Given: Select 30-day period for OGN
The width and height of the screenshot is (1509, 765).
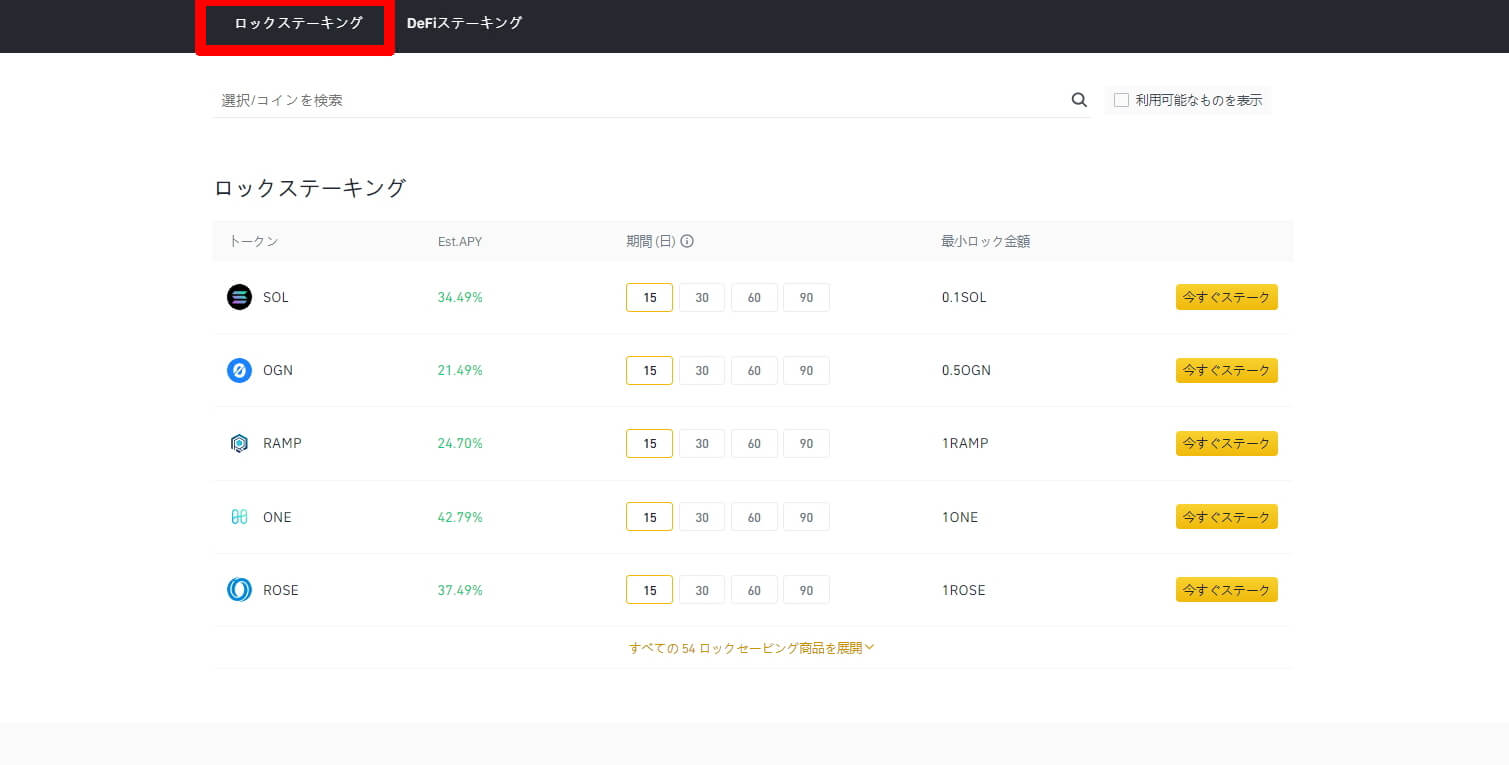Looking at the screenshot, I should pyautogui.click(x=702, y=371).
